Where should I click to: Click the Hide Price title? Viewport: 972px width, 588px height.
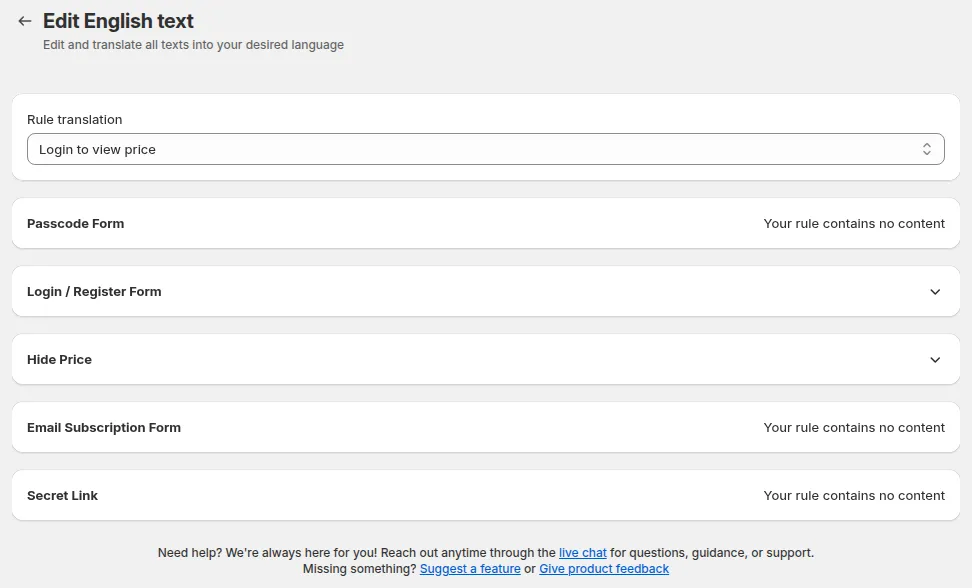[60, 360]
